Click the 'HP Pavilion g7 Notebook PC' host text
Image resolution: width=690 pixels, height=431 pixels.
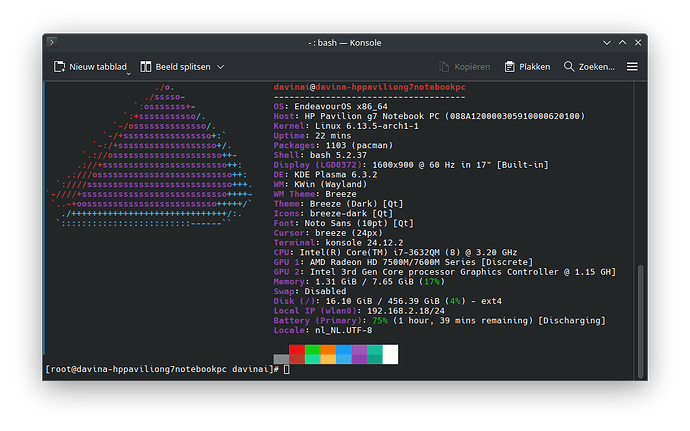click(x=372, y=116)
